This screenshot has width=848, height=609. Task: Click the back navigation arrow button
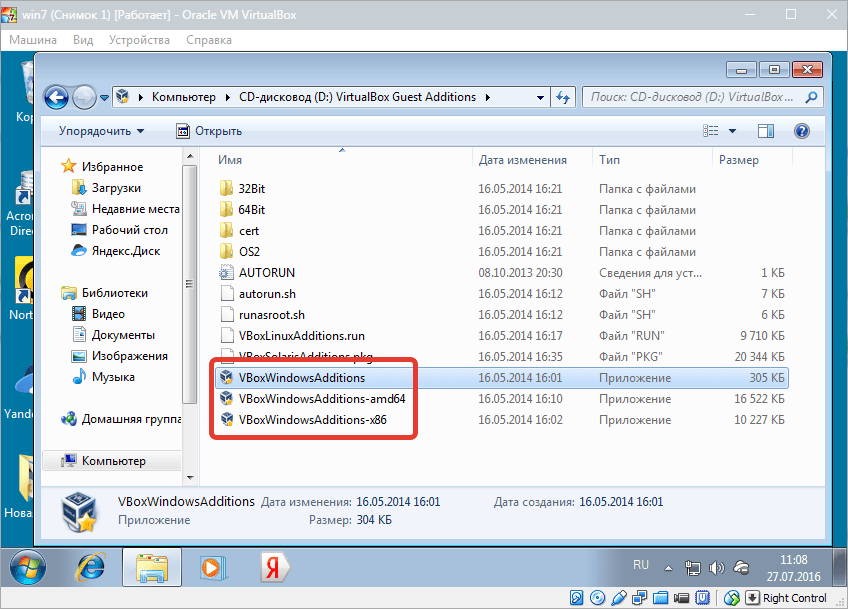tap(57, 97)
